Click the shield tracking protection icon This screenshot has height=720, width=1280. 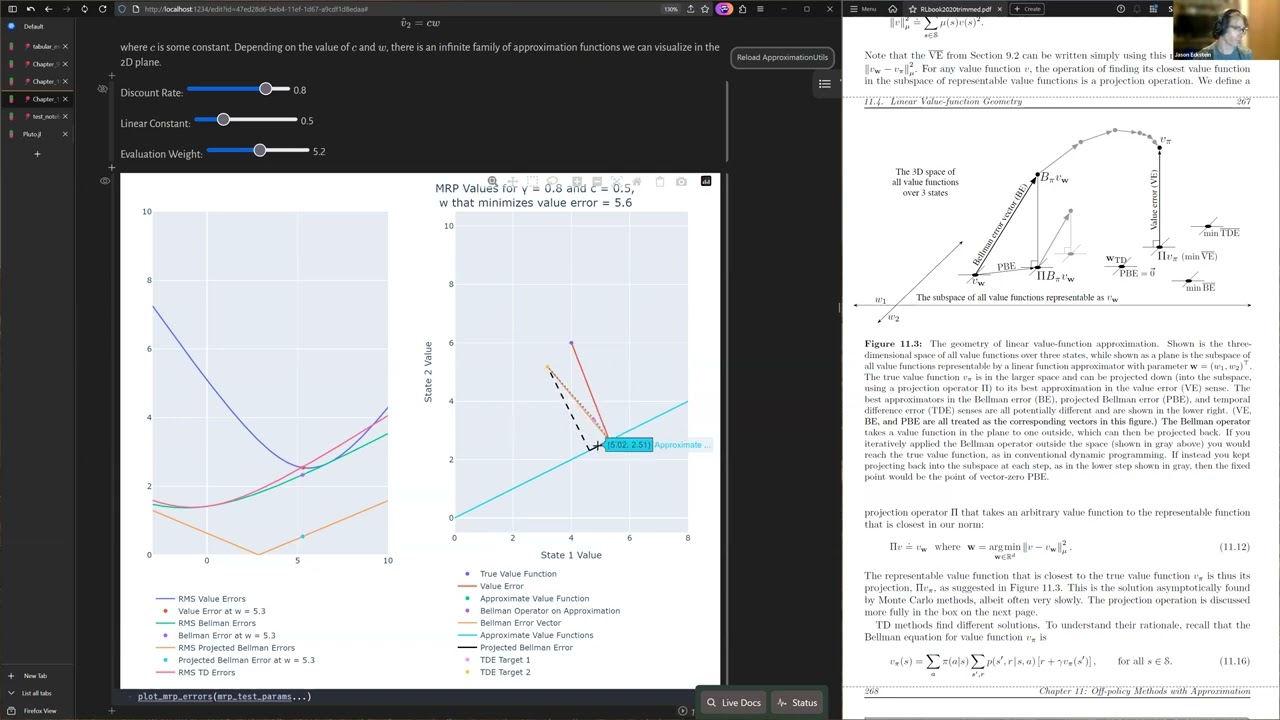point(121,9)
